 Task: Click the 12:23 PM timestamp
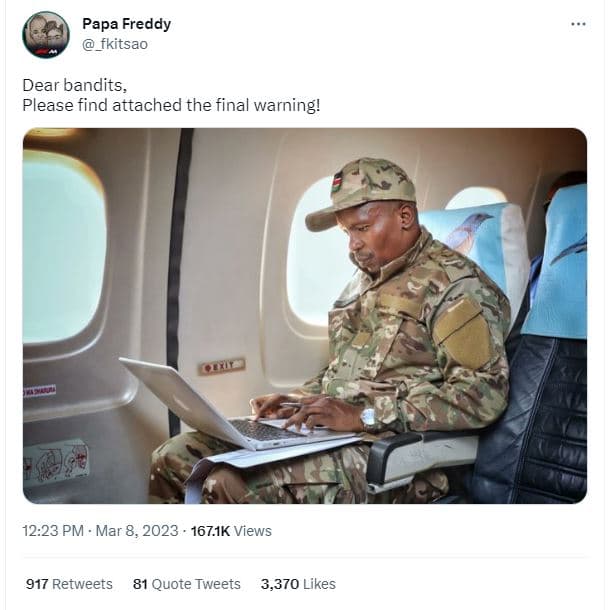pos(52,531)
